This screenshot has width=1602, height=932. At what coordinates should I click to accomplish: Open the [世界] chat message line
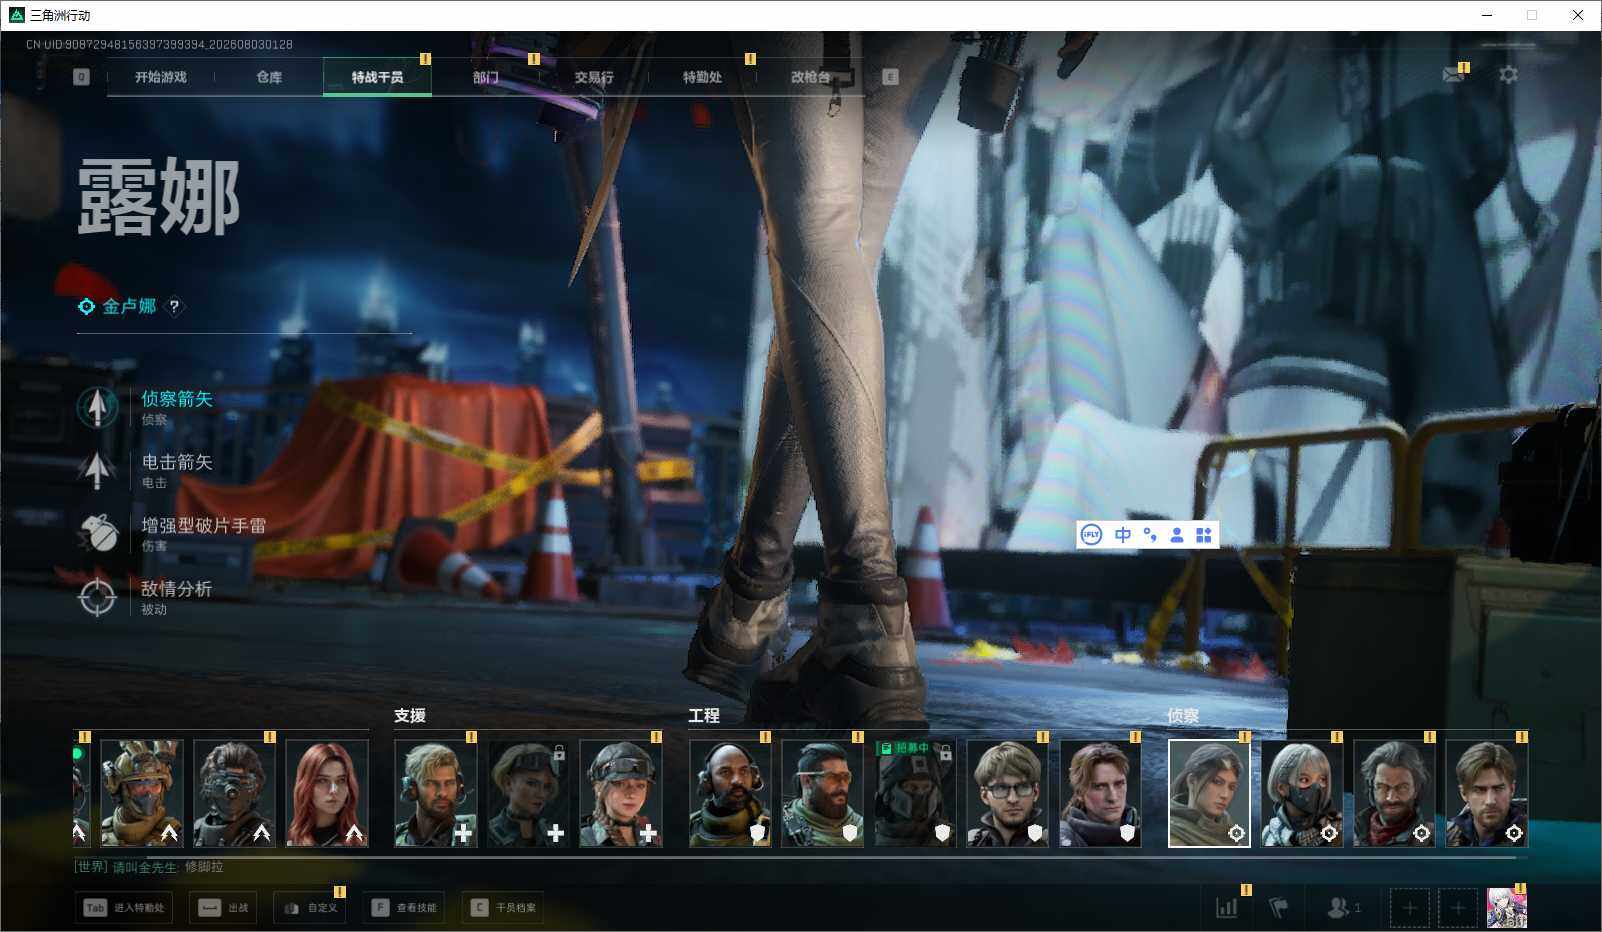(149, 867)
